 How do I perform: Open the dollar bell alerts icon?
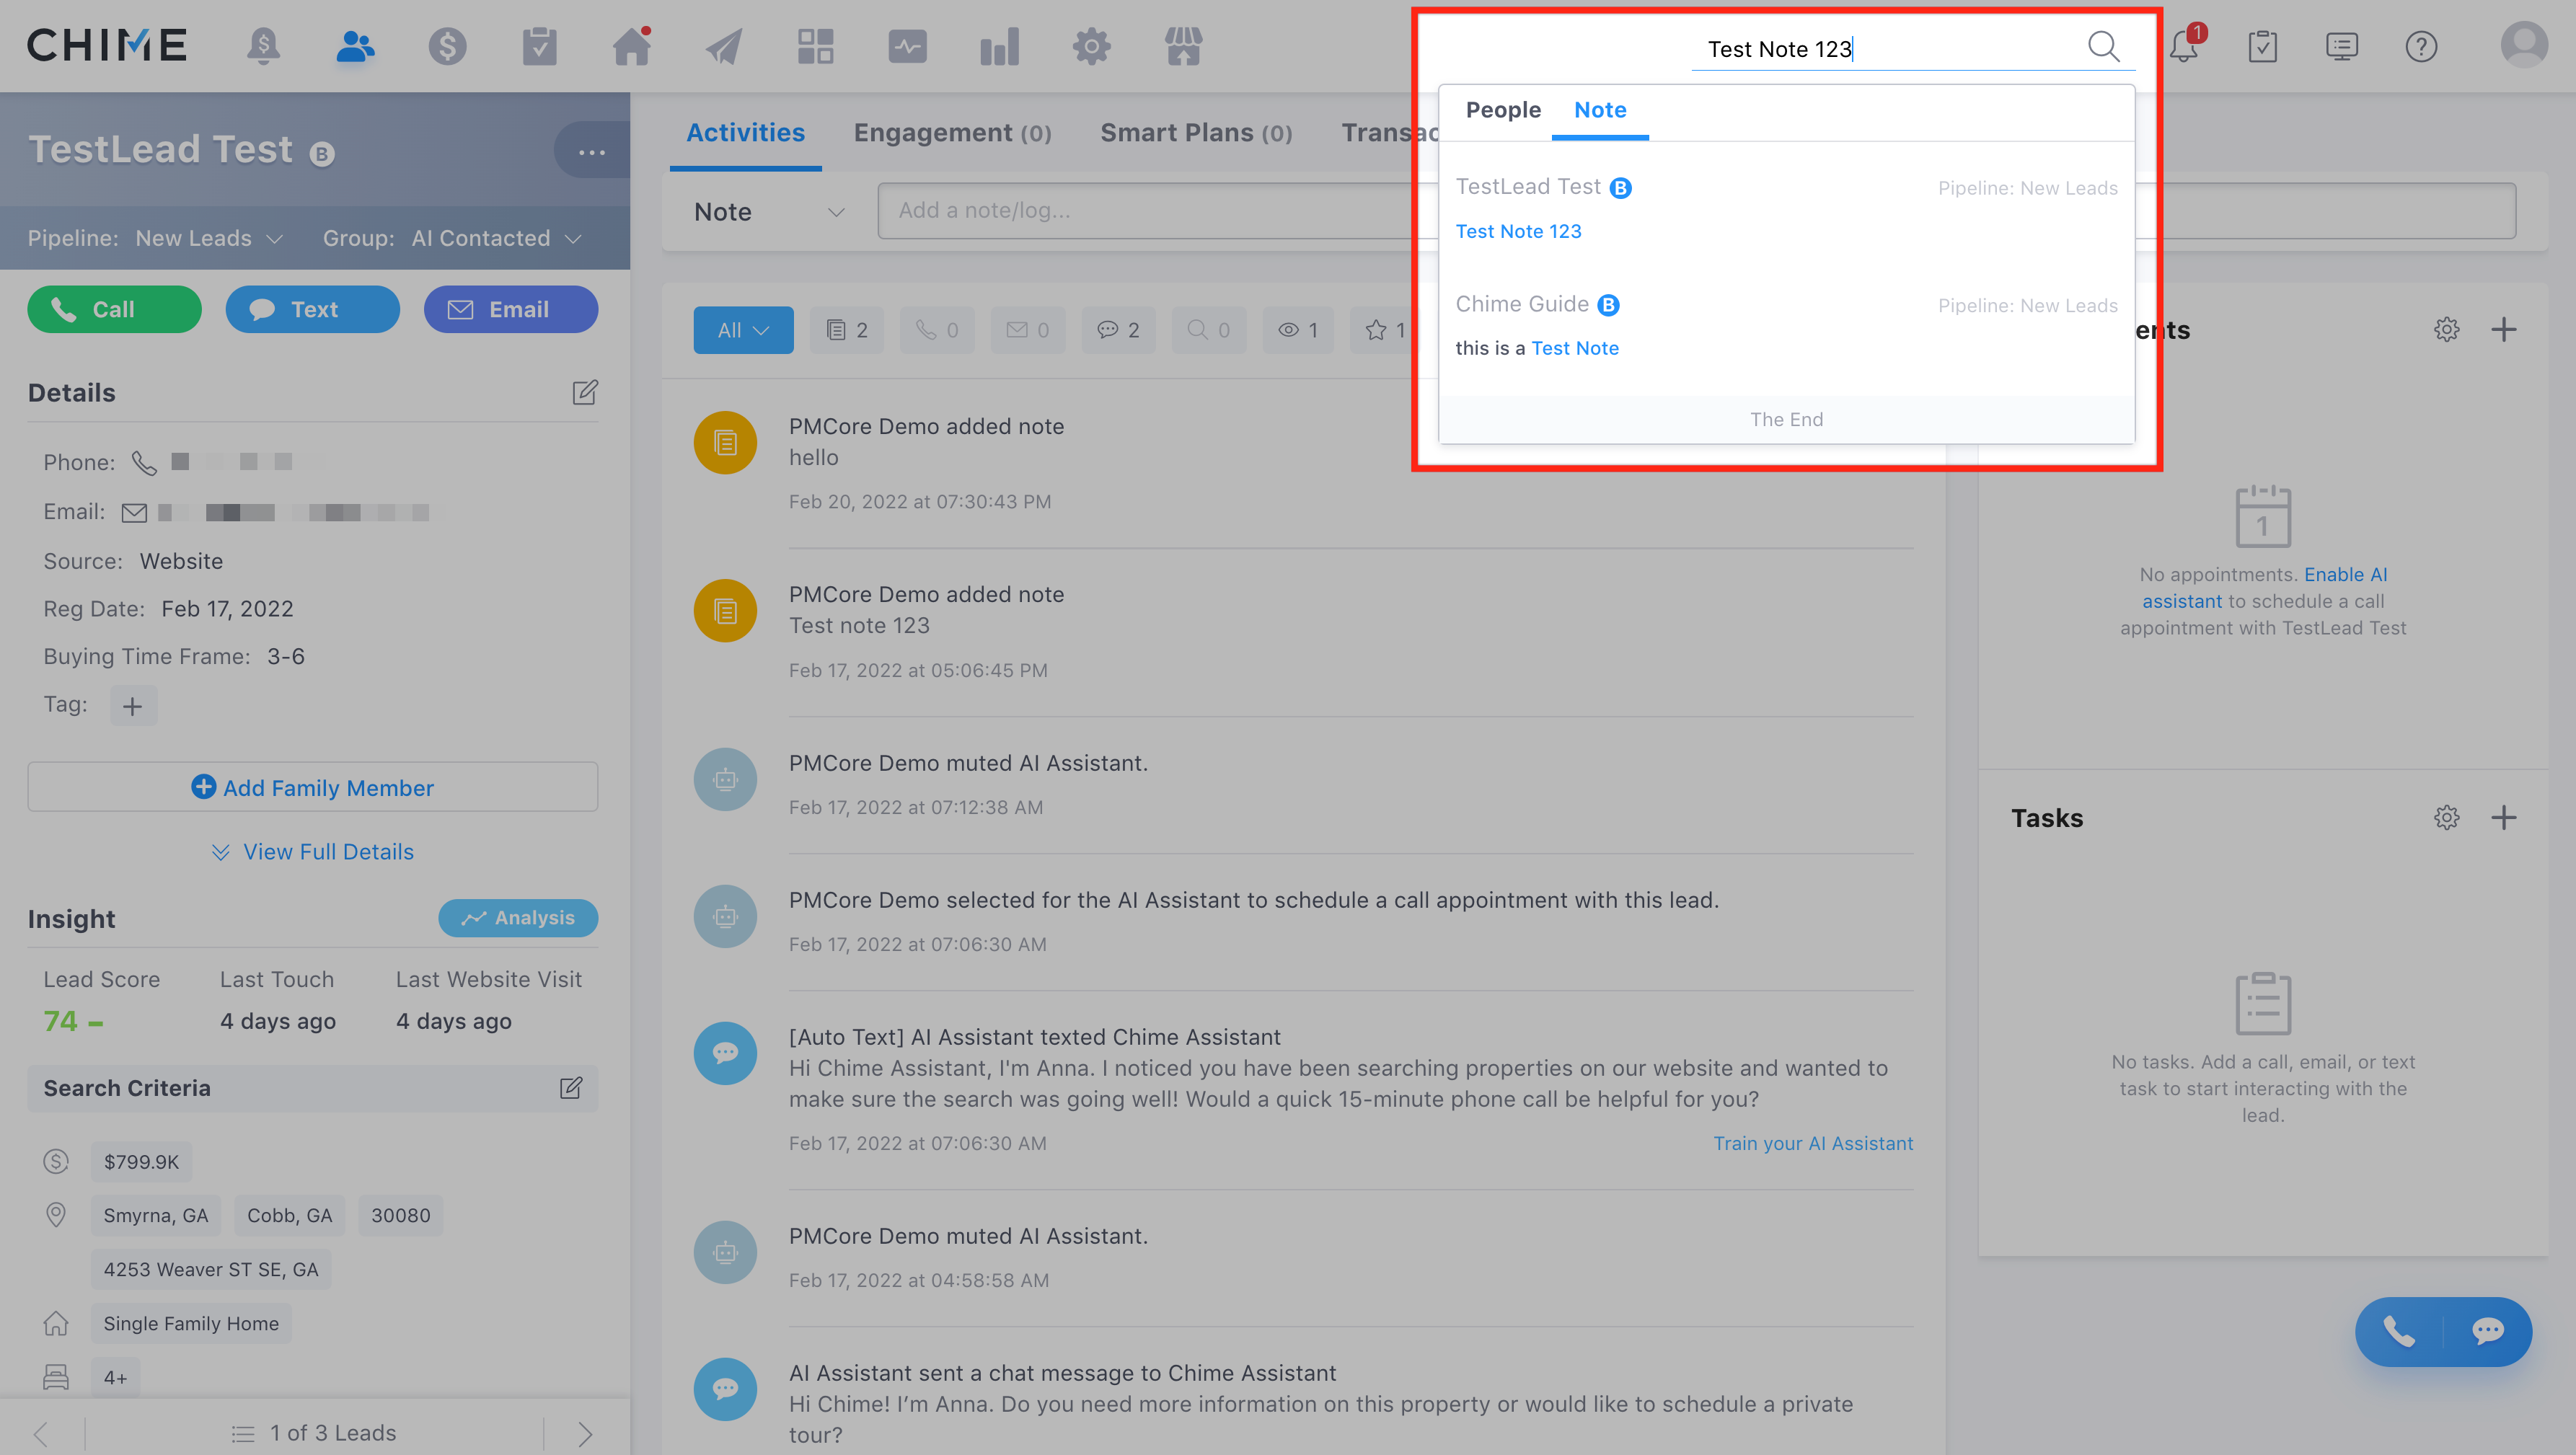(263, 46)
